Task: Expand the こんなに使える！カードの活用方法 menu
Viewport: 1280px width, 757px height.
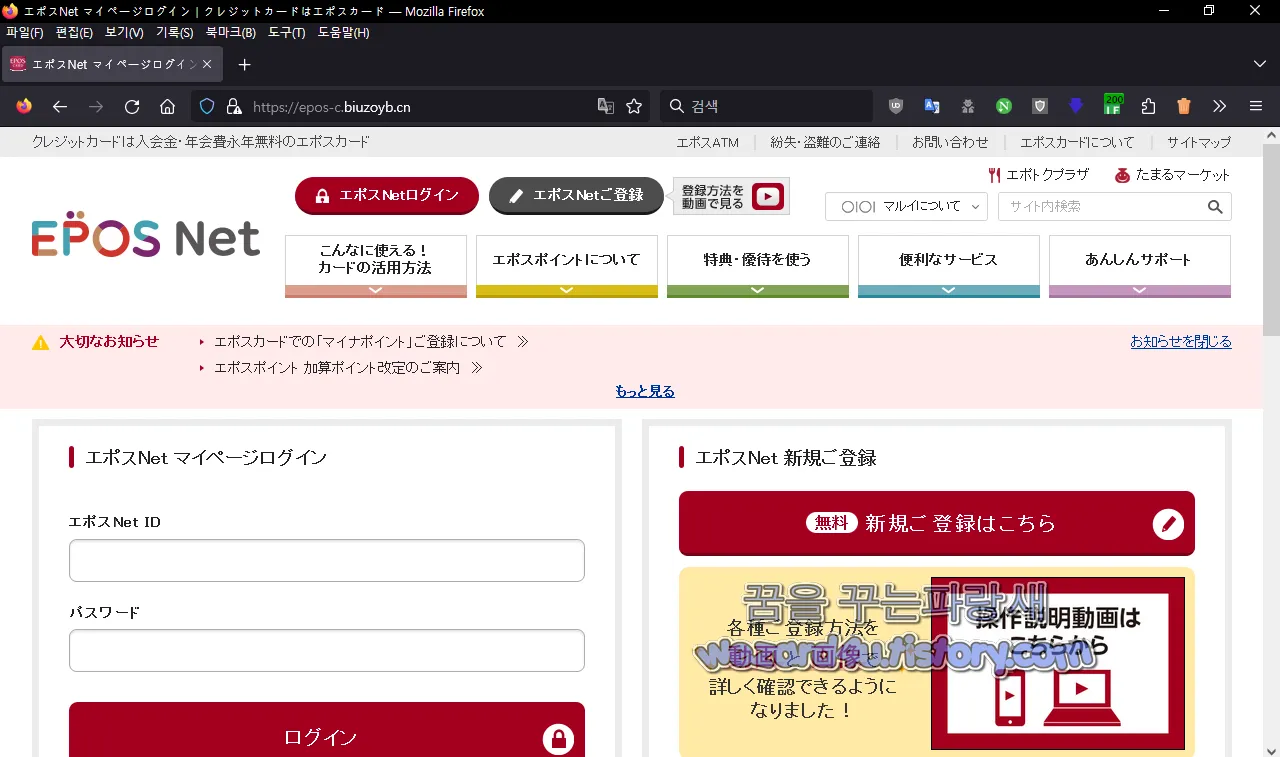Action: [x=376, y=266]
